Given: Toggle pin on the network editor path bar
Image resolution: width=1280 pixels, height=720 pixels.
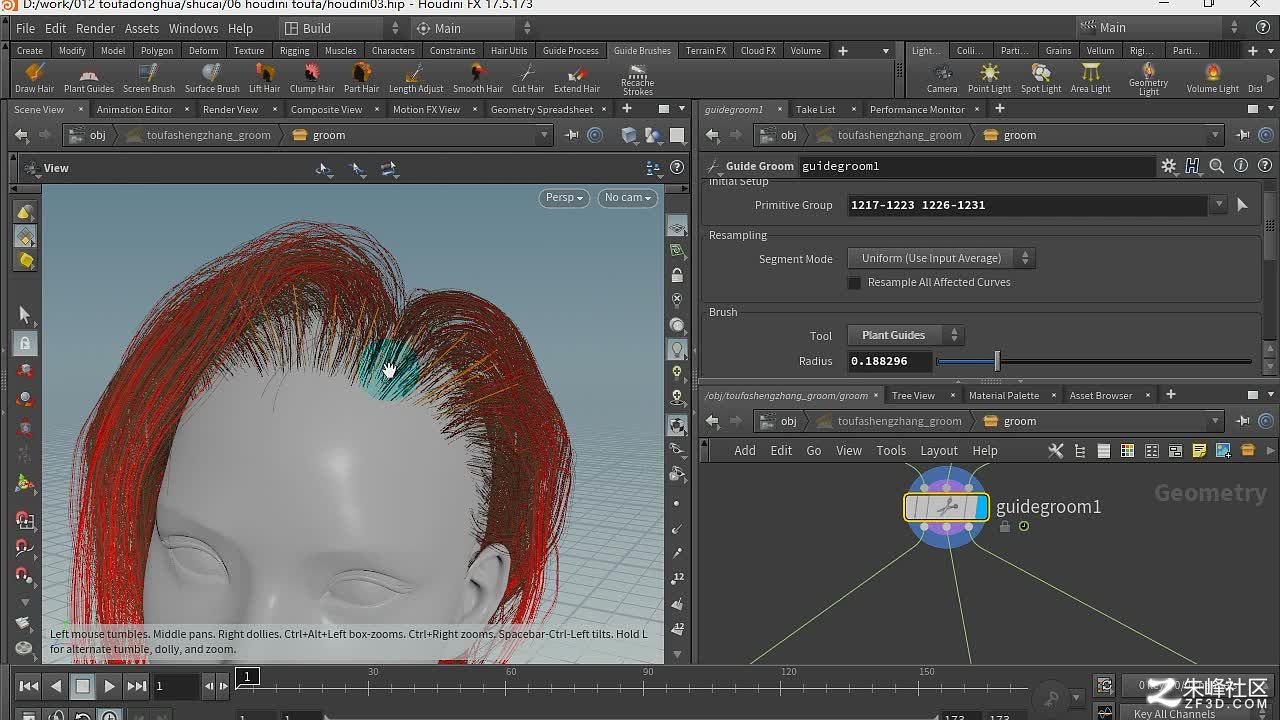Looking at the screenshot, I should 1242,421.
